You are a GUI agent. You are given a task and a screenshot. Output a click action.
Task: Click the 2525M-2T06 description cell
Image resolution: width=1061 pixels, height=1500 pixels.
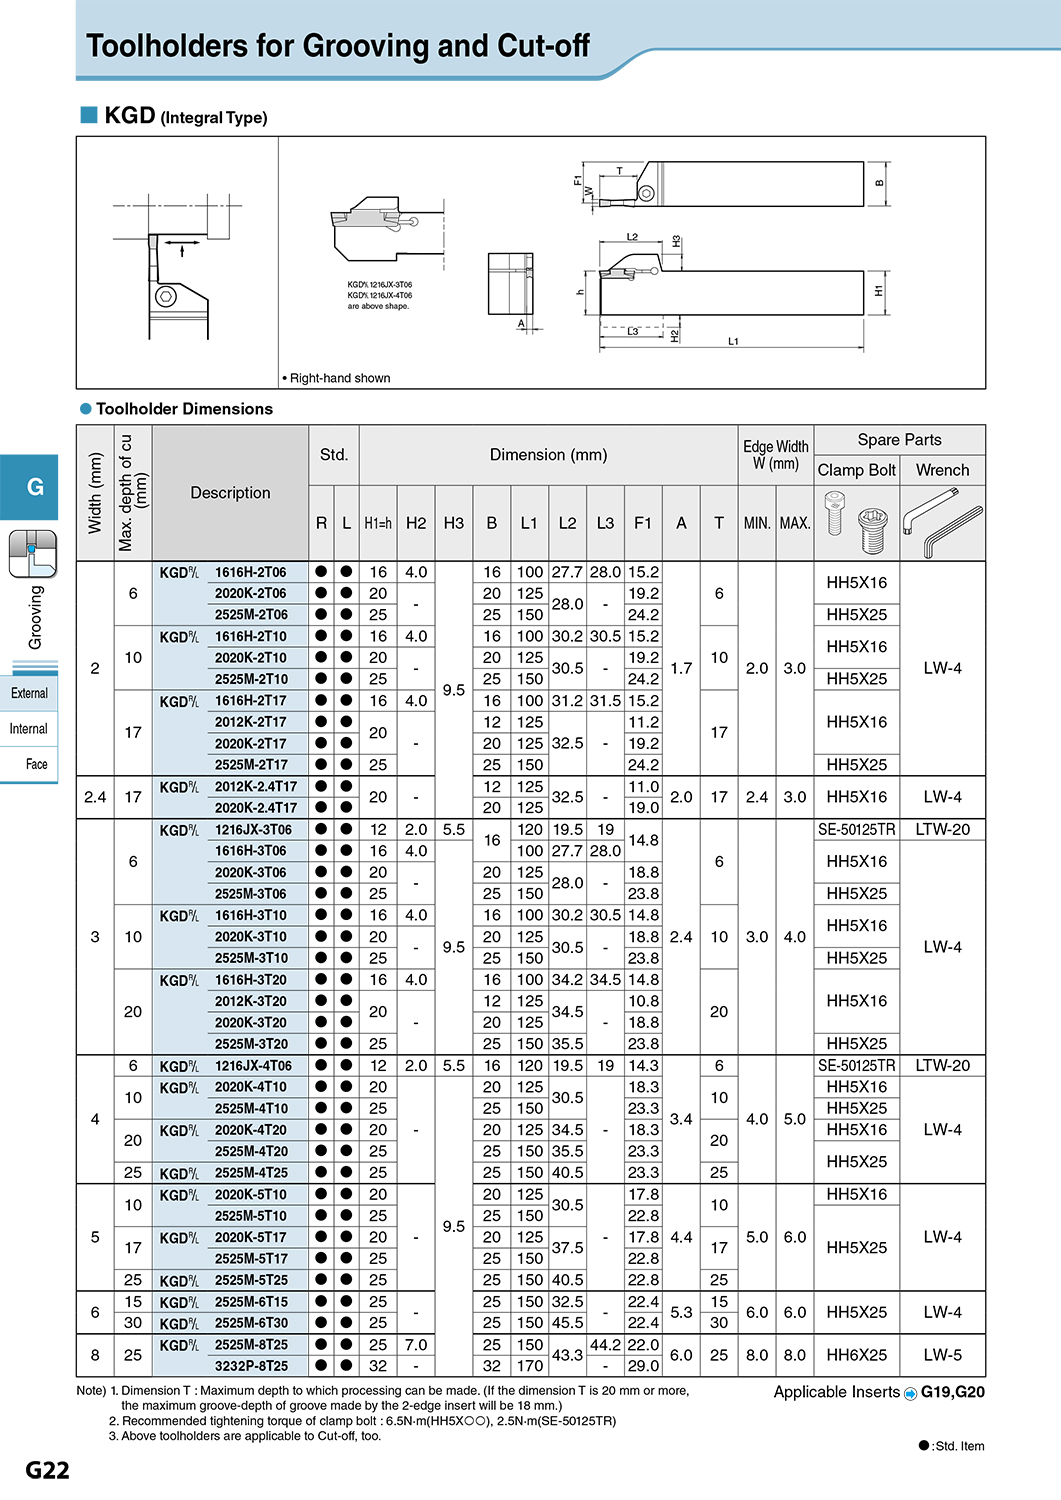coord(251,615)
